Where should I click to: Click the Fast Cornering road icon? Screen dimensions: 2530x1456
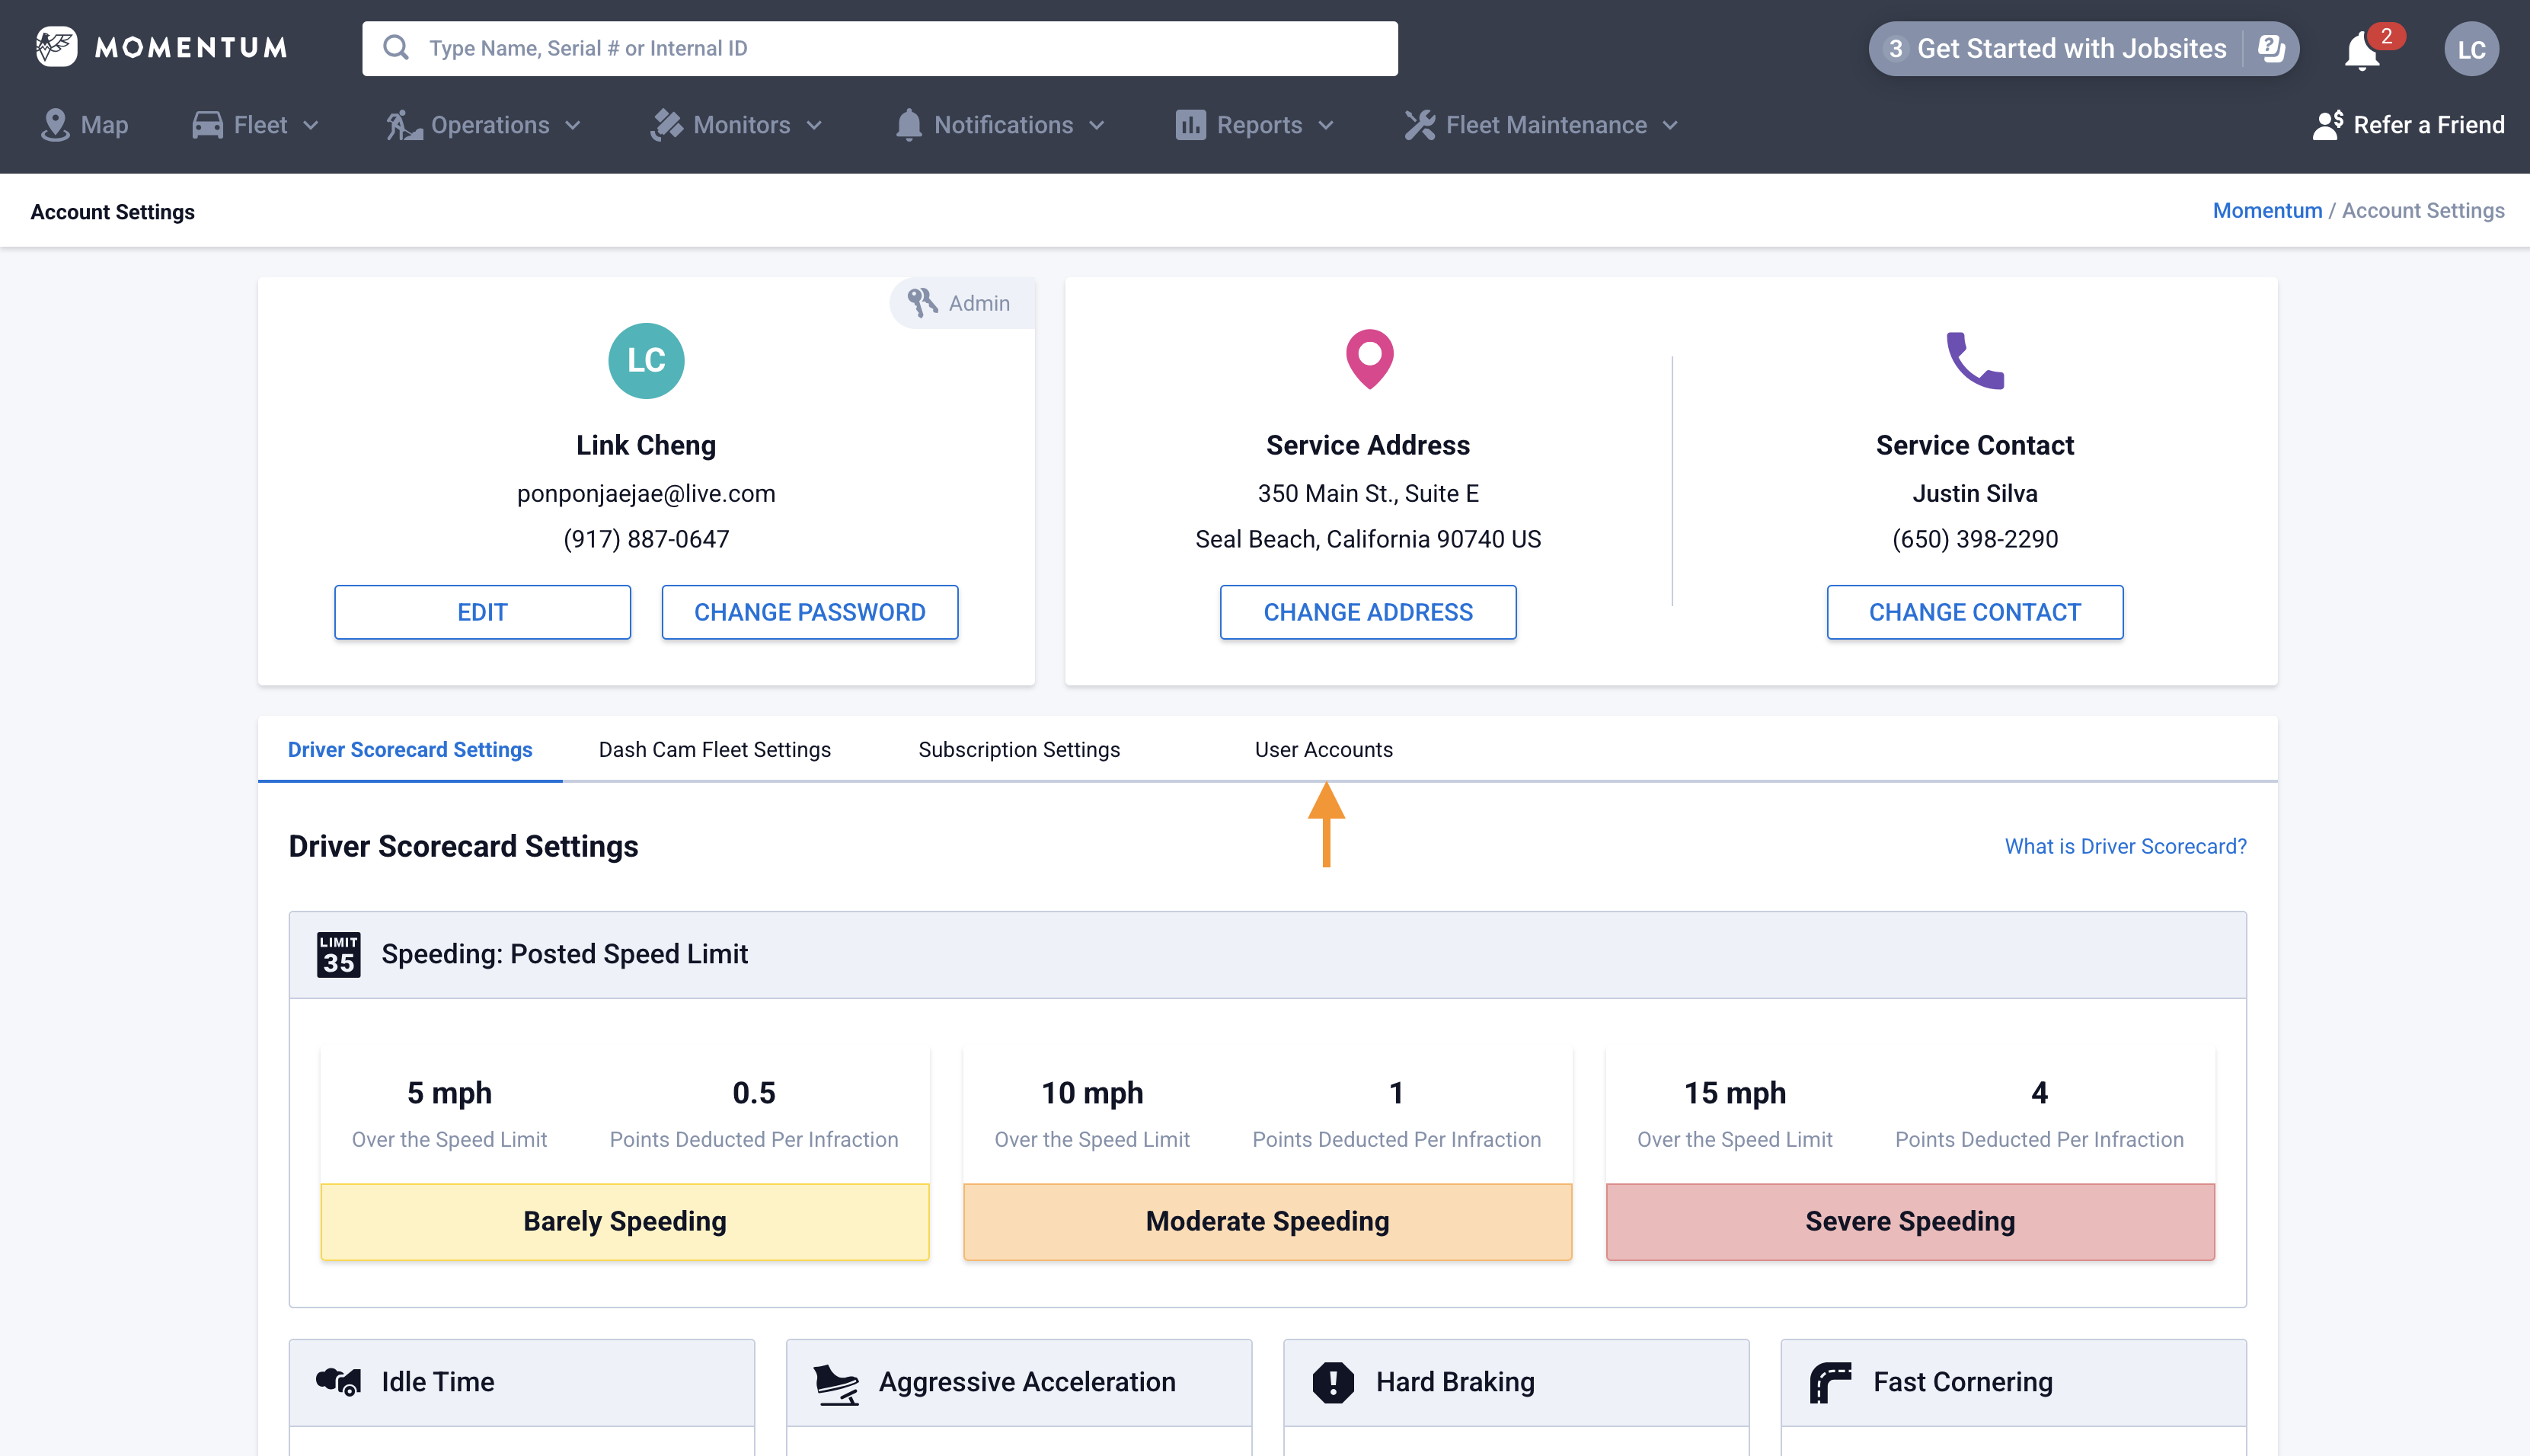[x=1830, y=1382]
